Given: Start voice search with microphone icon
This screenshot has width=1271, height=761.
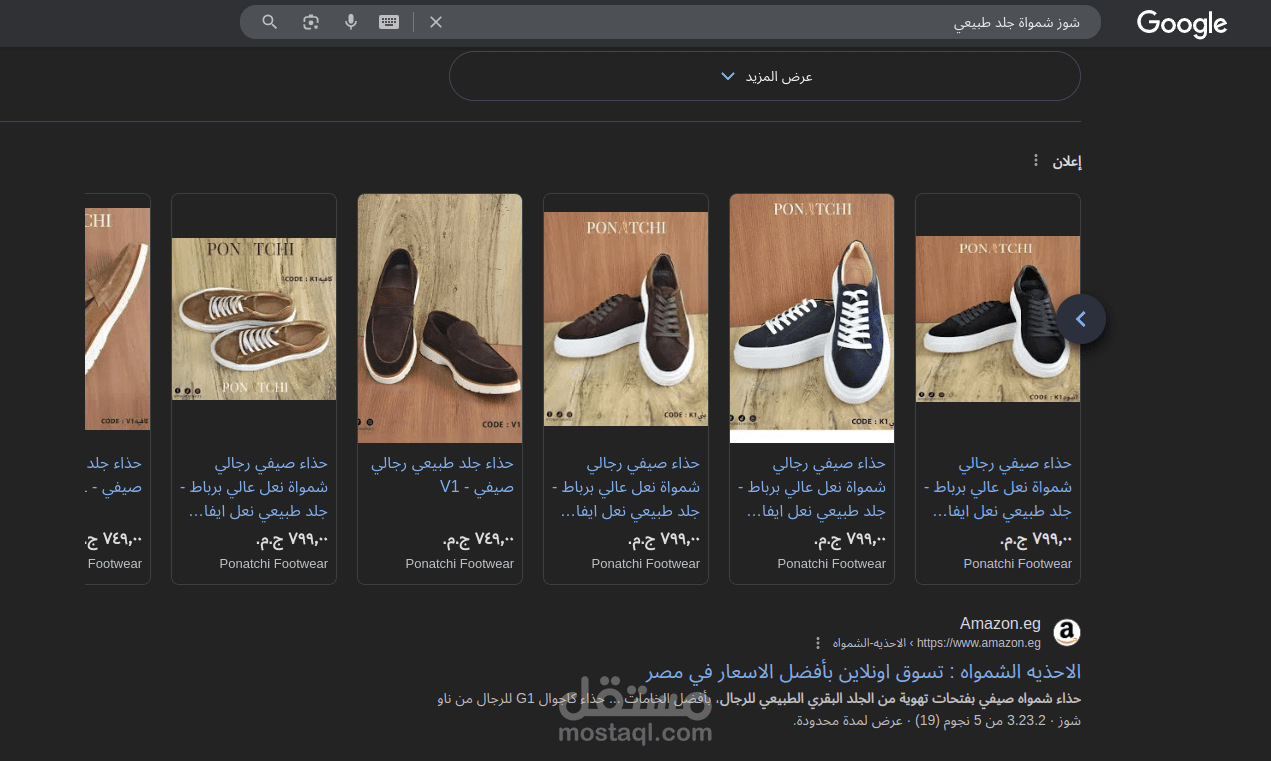Looking at the screenshot, I should (351, 22).
